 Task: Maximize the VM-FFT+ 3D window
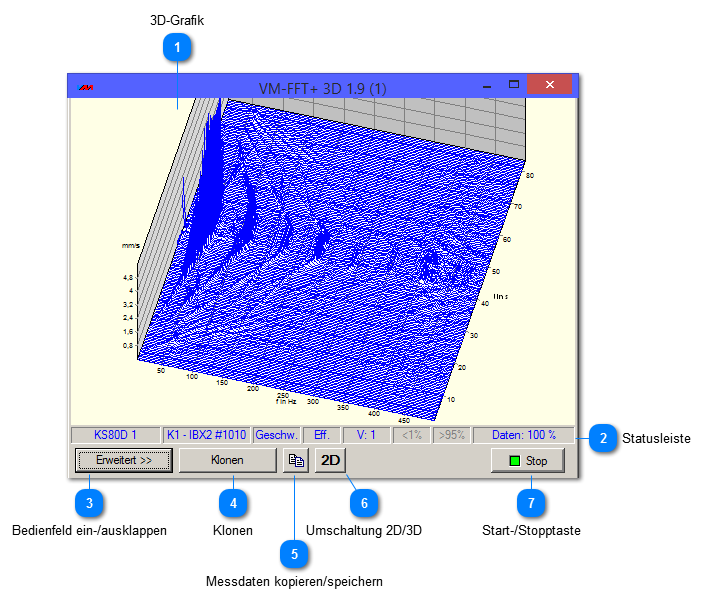point(514,86)
